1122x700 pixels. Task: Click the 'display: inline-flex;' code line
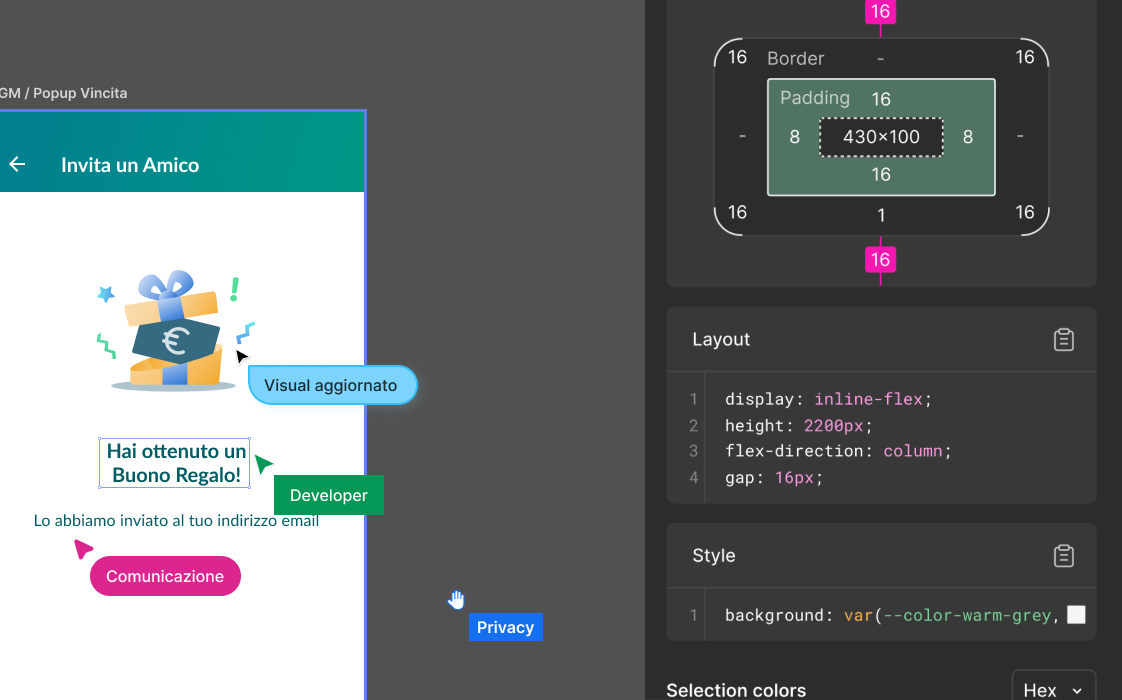coord(828,399)
